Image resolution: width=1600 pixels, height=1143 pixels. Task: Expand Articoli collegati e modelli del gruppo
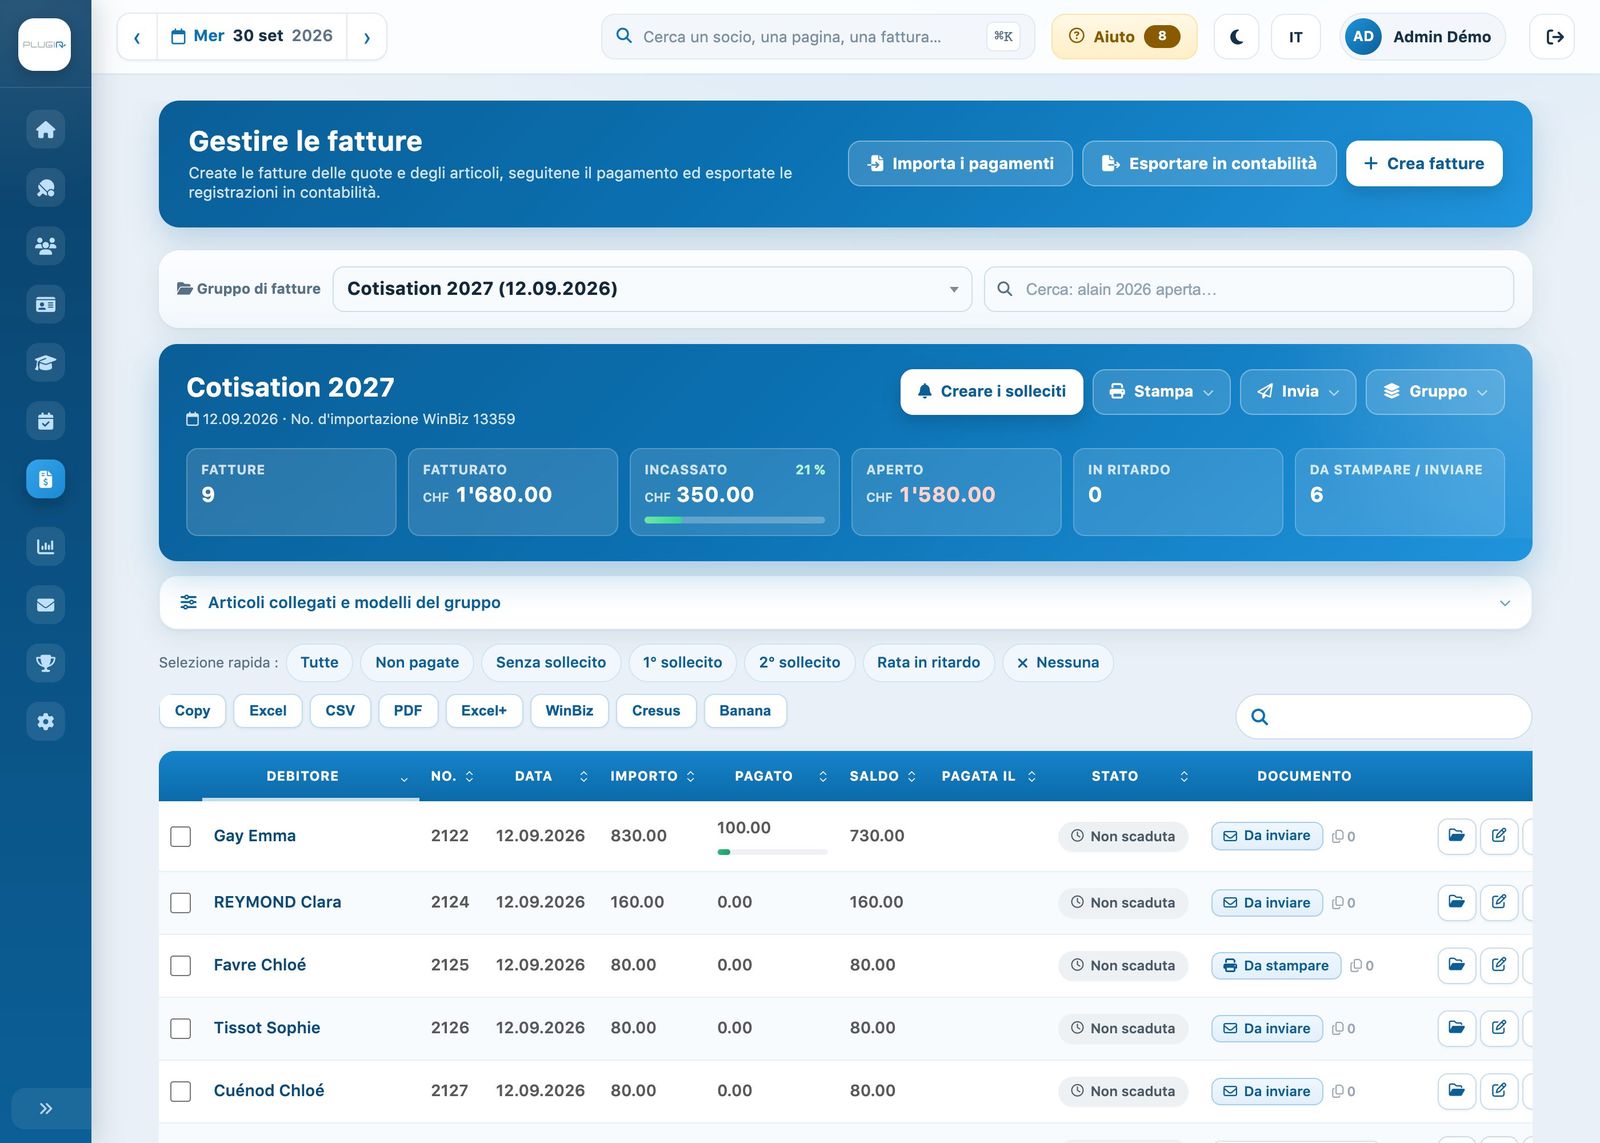click(x=845, y=603)
